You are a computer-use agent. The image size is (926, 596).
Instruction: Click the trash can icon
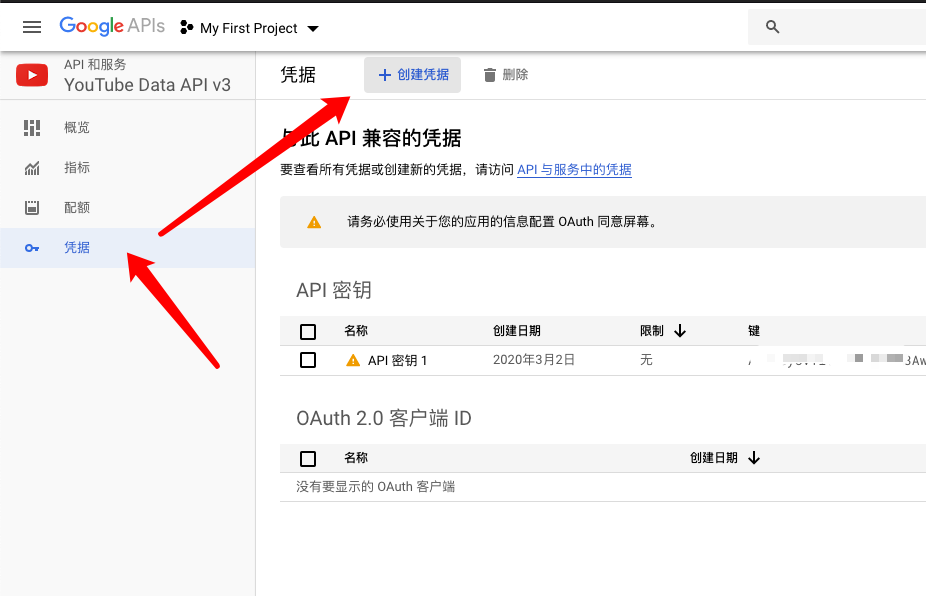tap(490, 75)
